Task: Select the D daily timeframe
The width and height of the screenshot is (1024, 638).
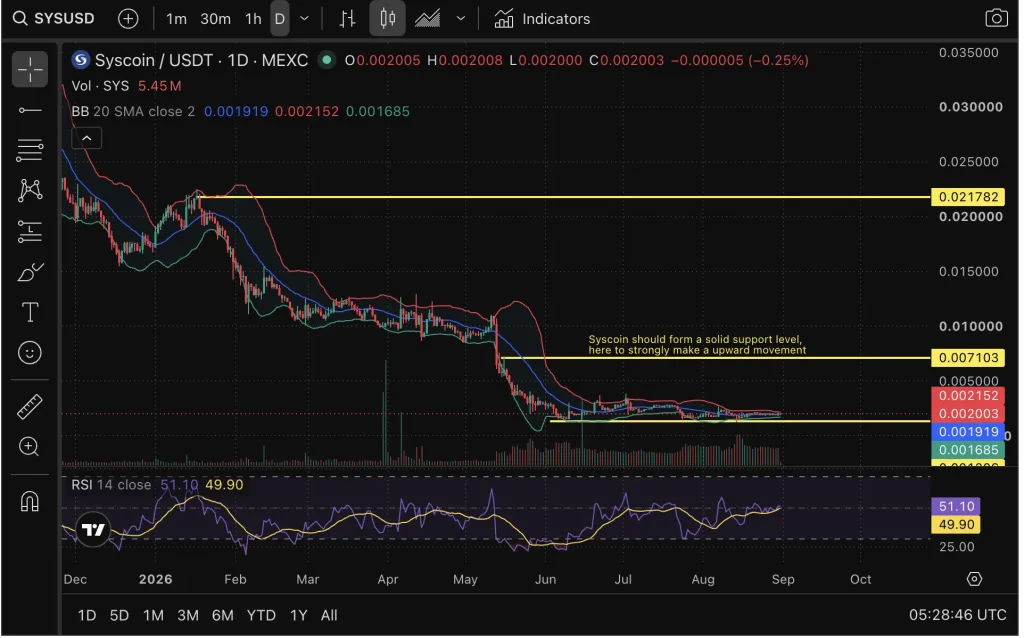Action: (280, 19)
